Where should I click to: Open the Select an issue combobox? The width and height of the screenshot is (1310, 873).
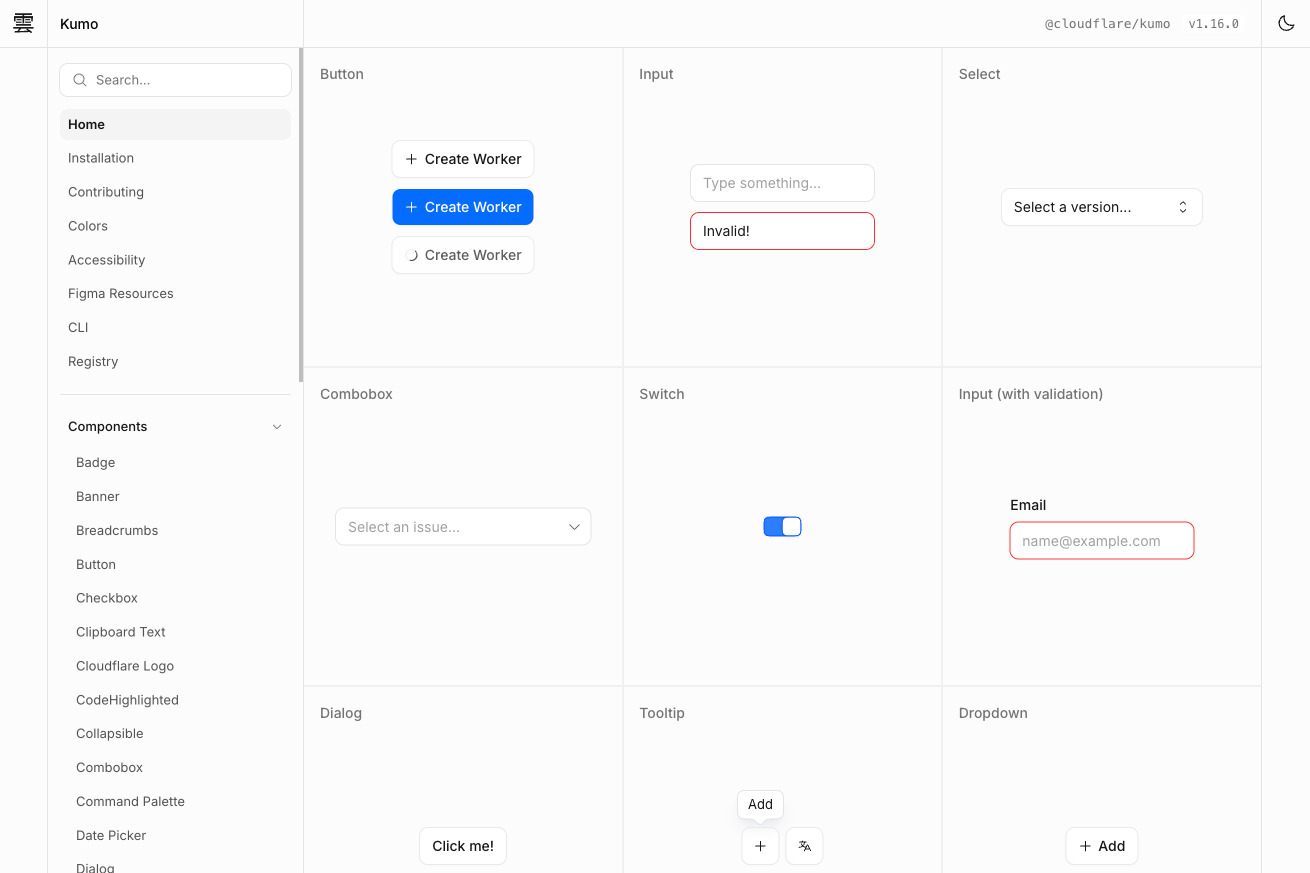[463, 527]
